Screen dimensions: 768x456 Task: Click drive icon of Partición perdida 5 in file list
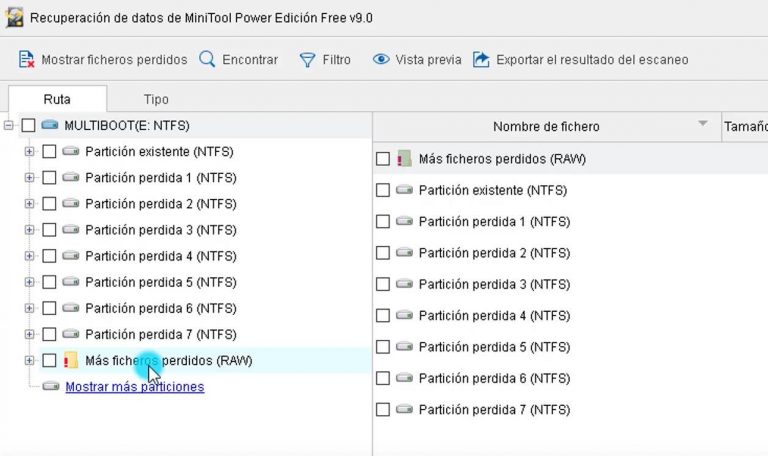pyautogui.click(x=404, y=346)
